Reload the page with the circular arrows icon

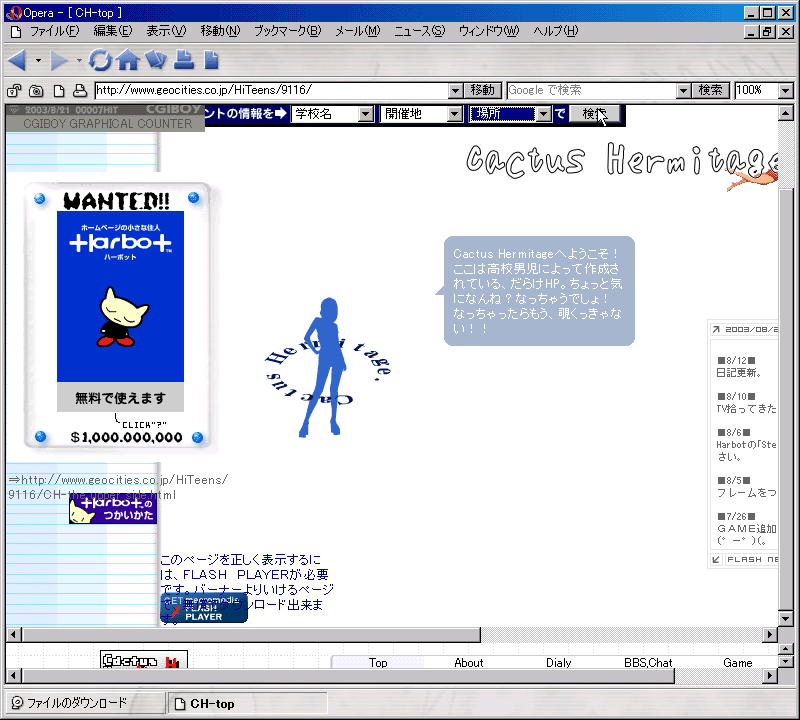click(x=100, y=60)
